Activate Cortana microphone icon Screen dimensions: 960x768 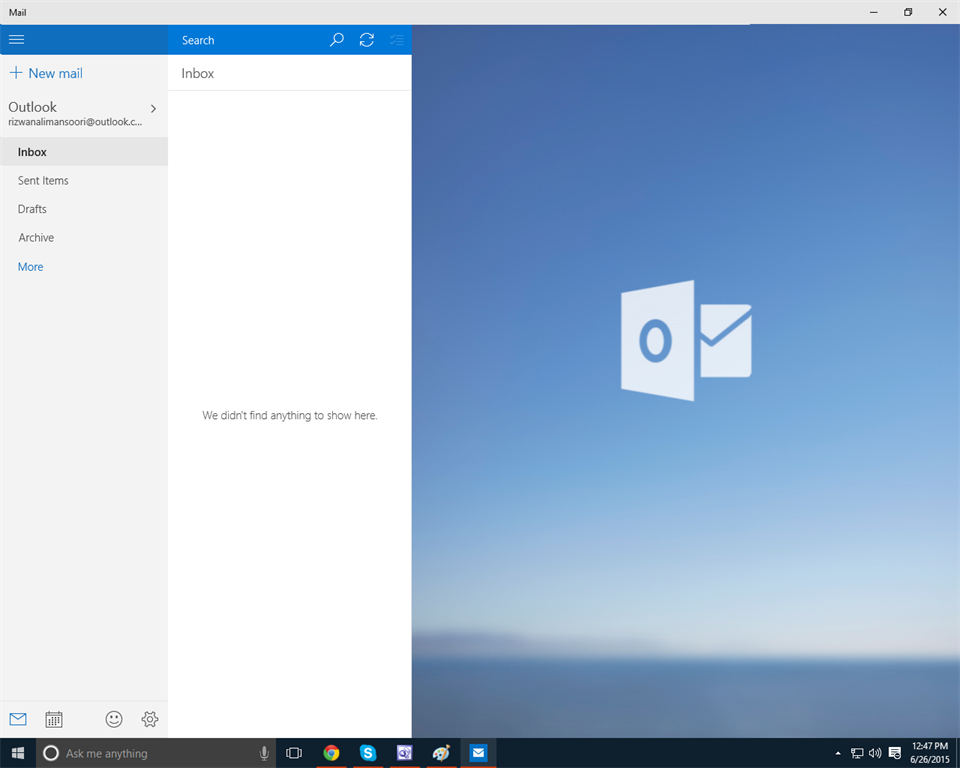pos(264,753)
